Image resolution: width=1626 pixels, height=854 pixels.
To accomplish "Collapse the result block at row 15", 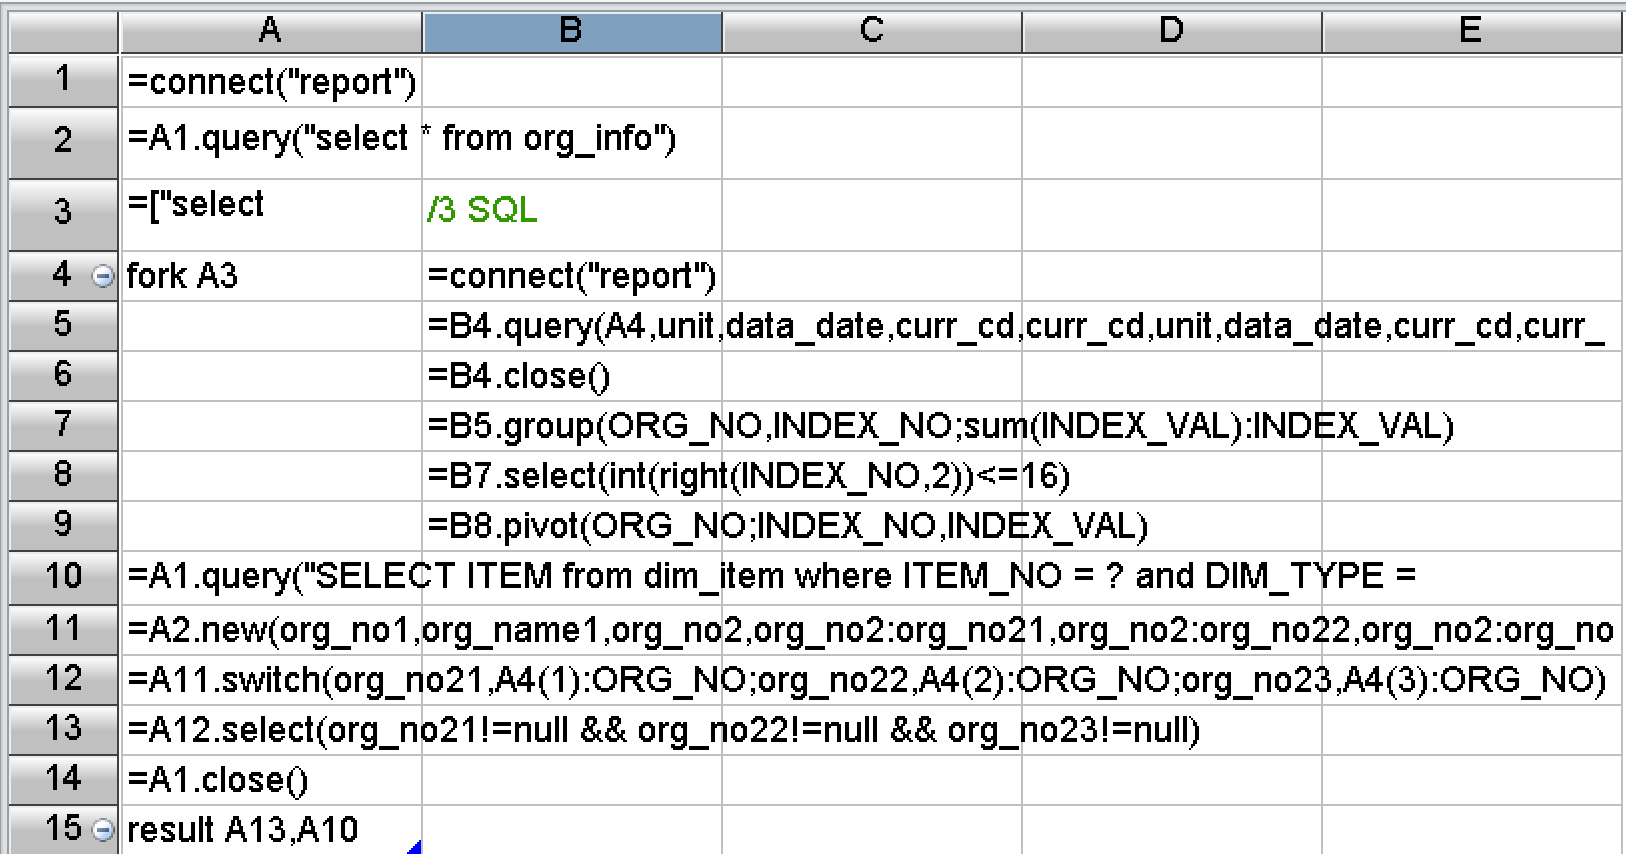I will 103,830.
